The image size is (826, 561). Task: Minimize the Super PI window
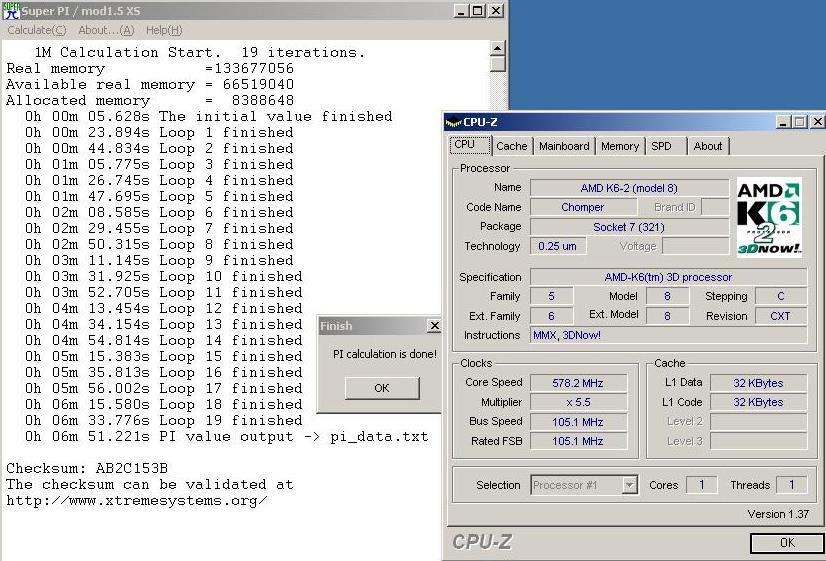pos(461,11)
